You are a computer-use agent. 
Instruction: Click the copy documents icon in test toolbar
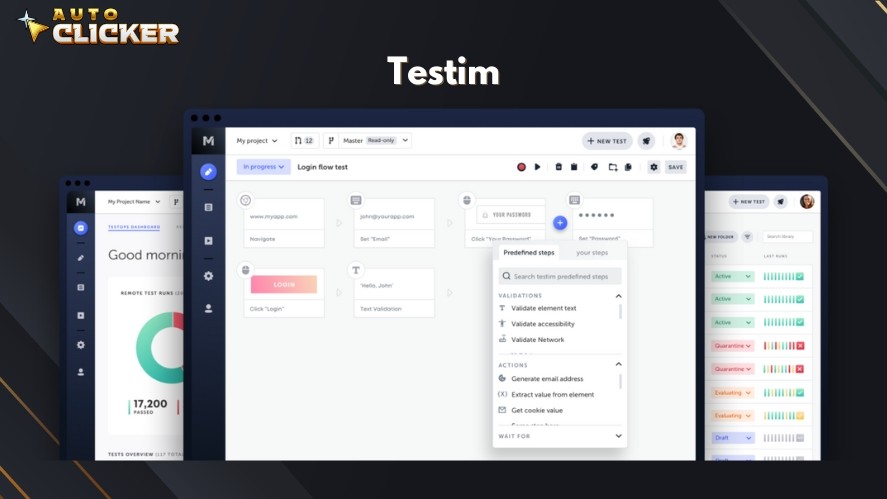tap(628, 167)
